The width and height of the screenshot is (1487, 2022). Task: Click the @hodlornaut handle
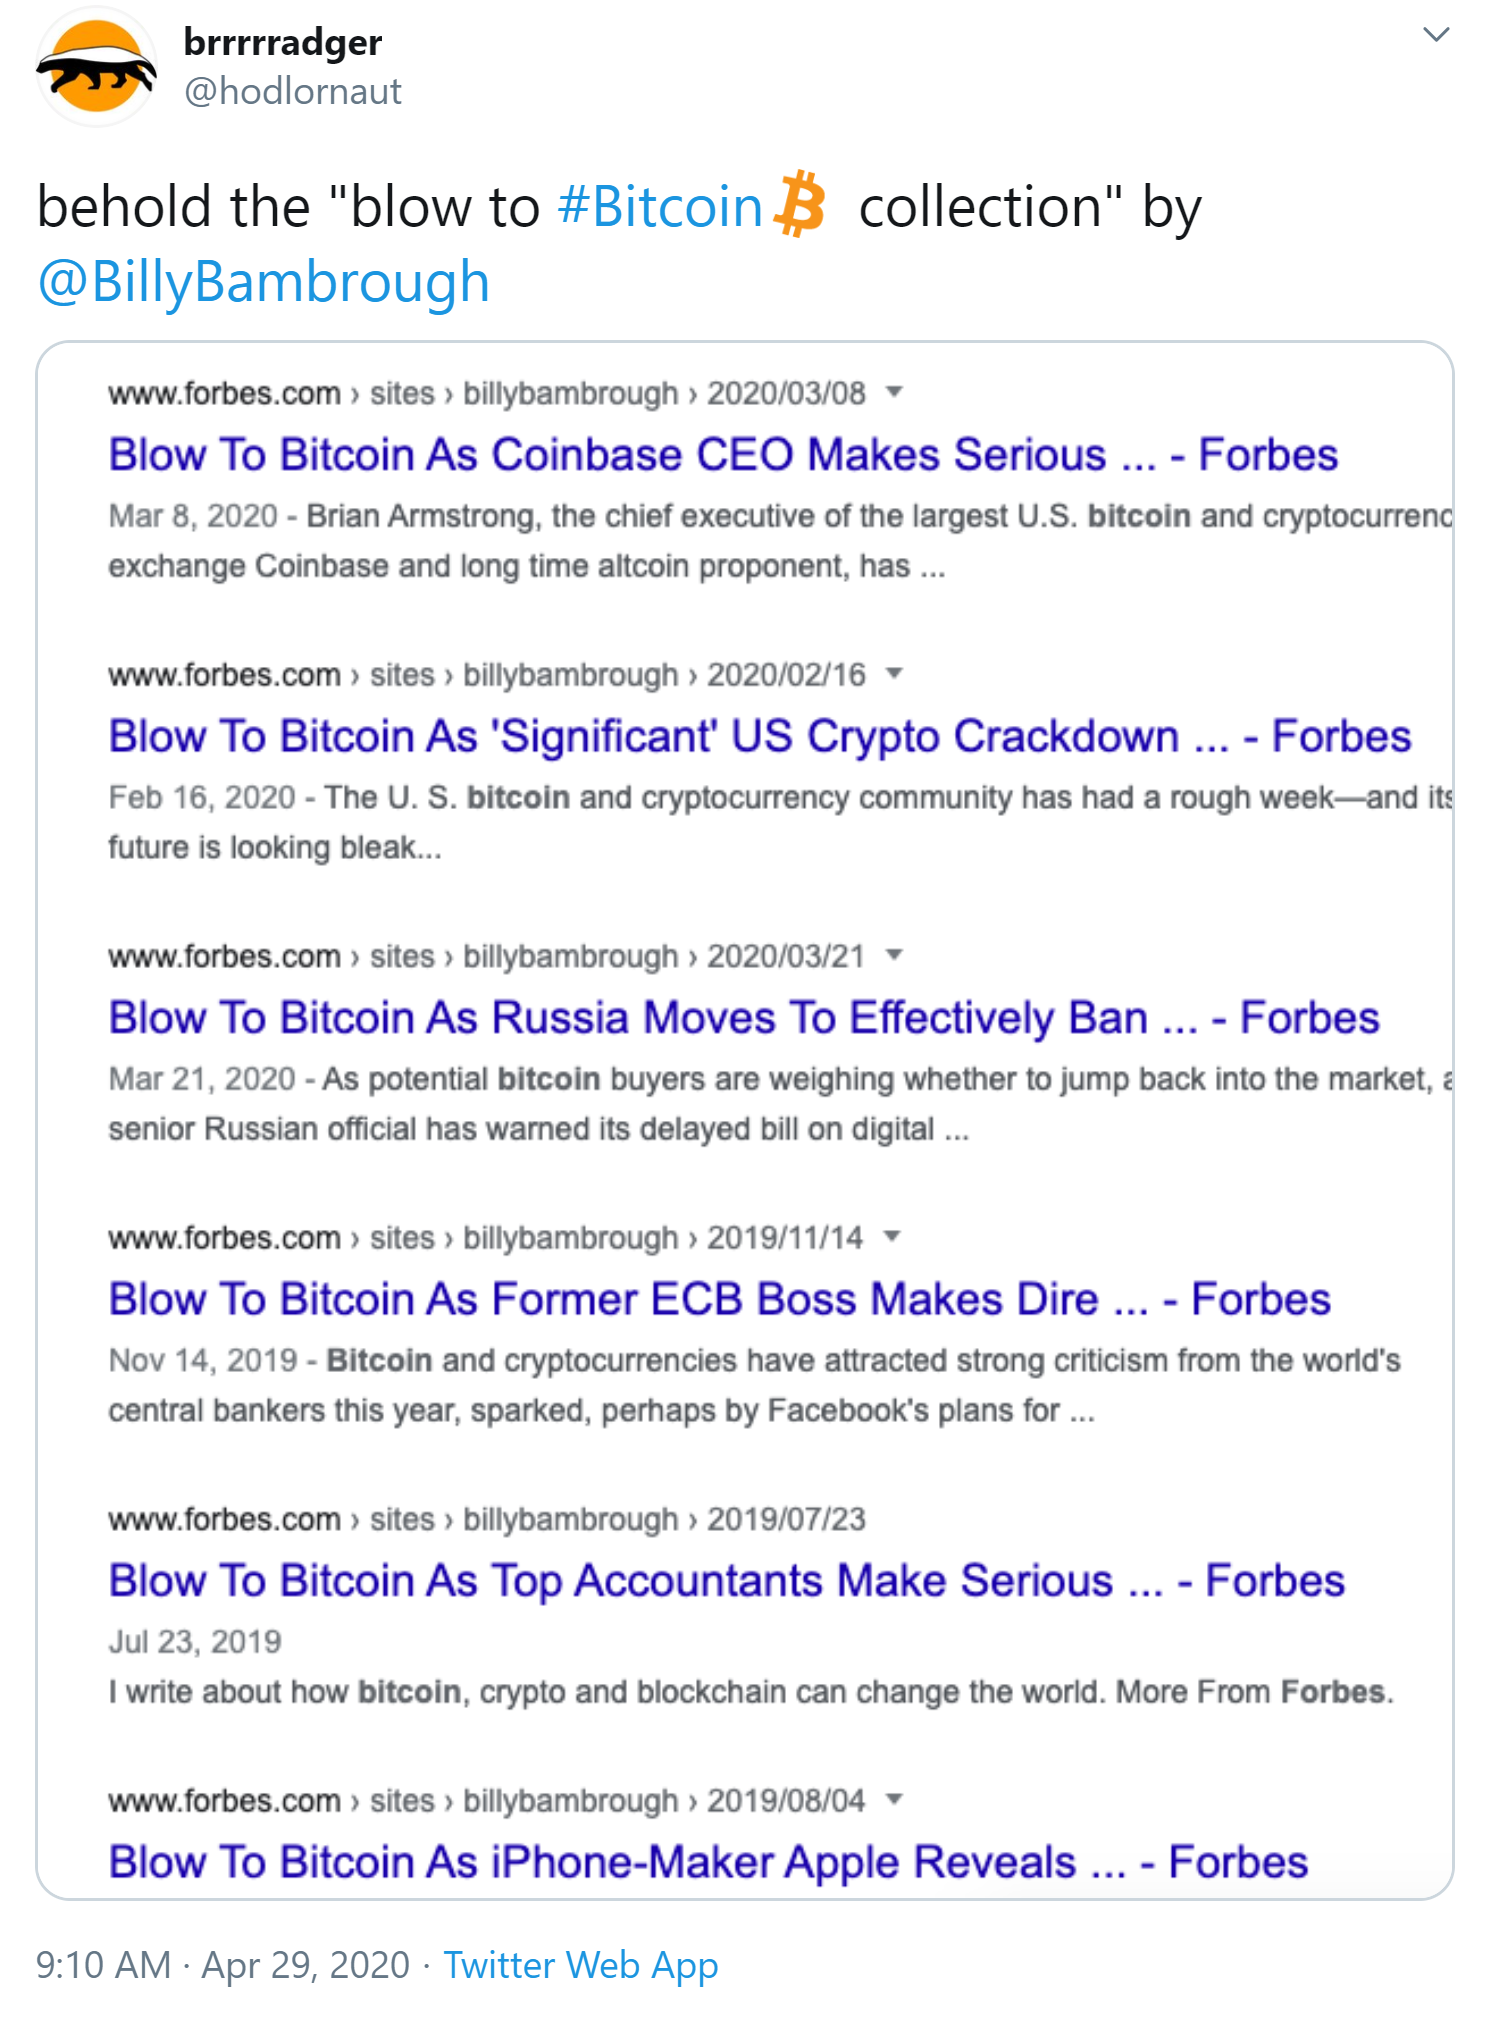coord(289,91)
